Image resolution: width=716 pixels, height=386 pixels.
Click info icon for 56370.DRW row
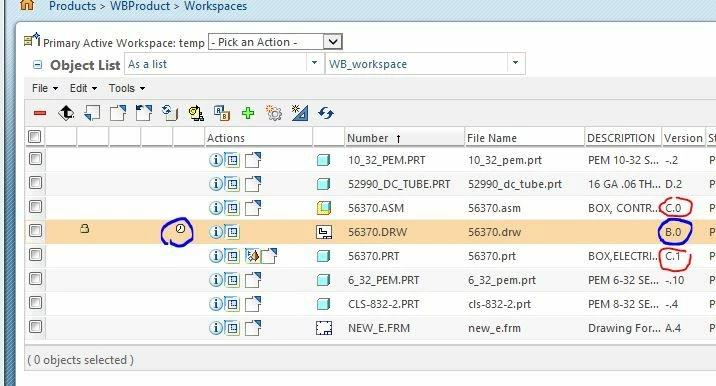point(216,232)
